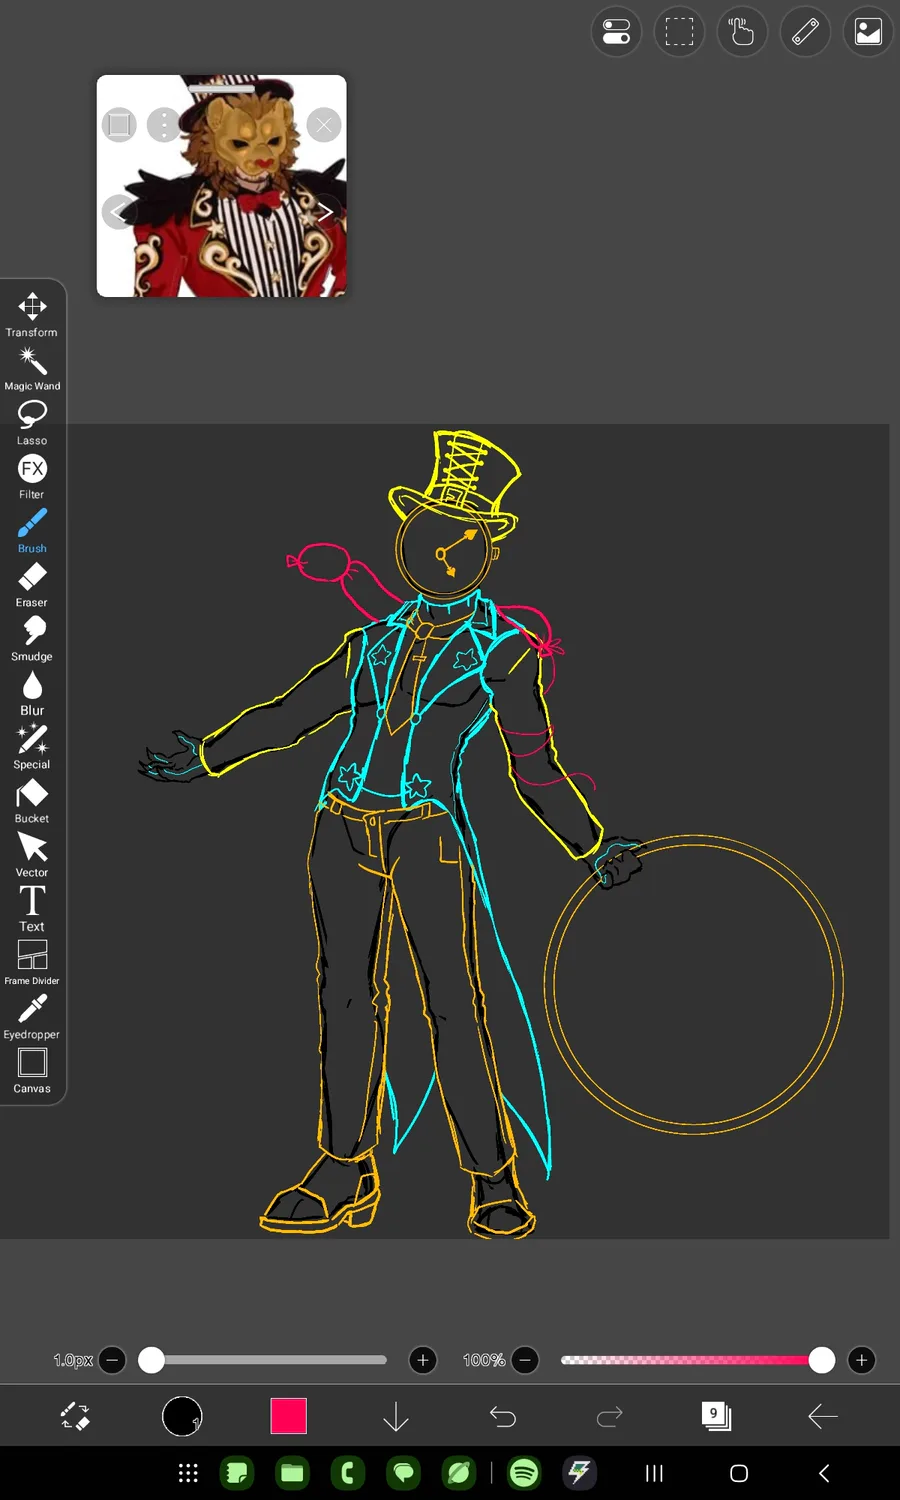Screen dimensions: 900x1500
Task: Select the Brush tool
Action: pos(32,530)
